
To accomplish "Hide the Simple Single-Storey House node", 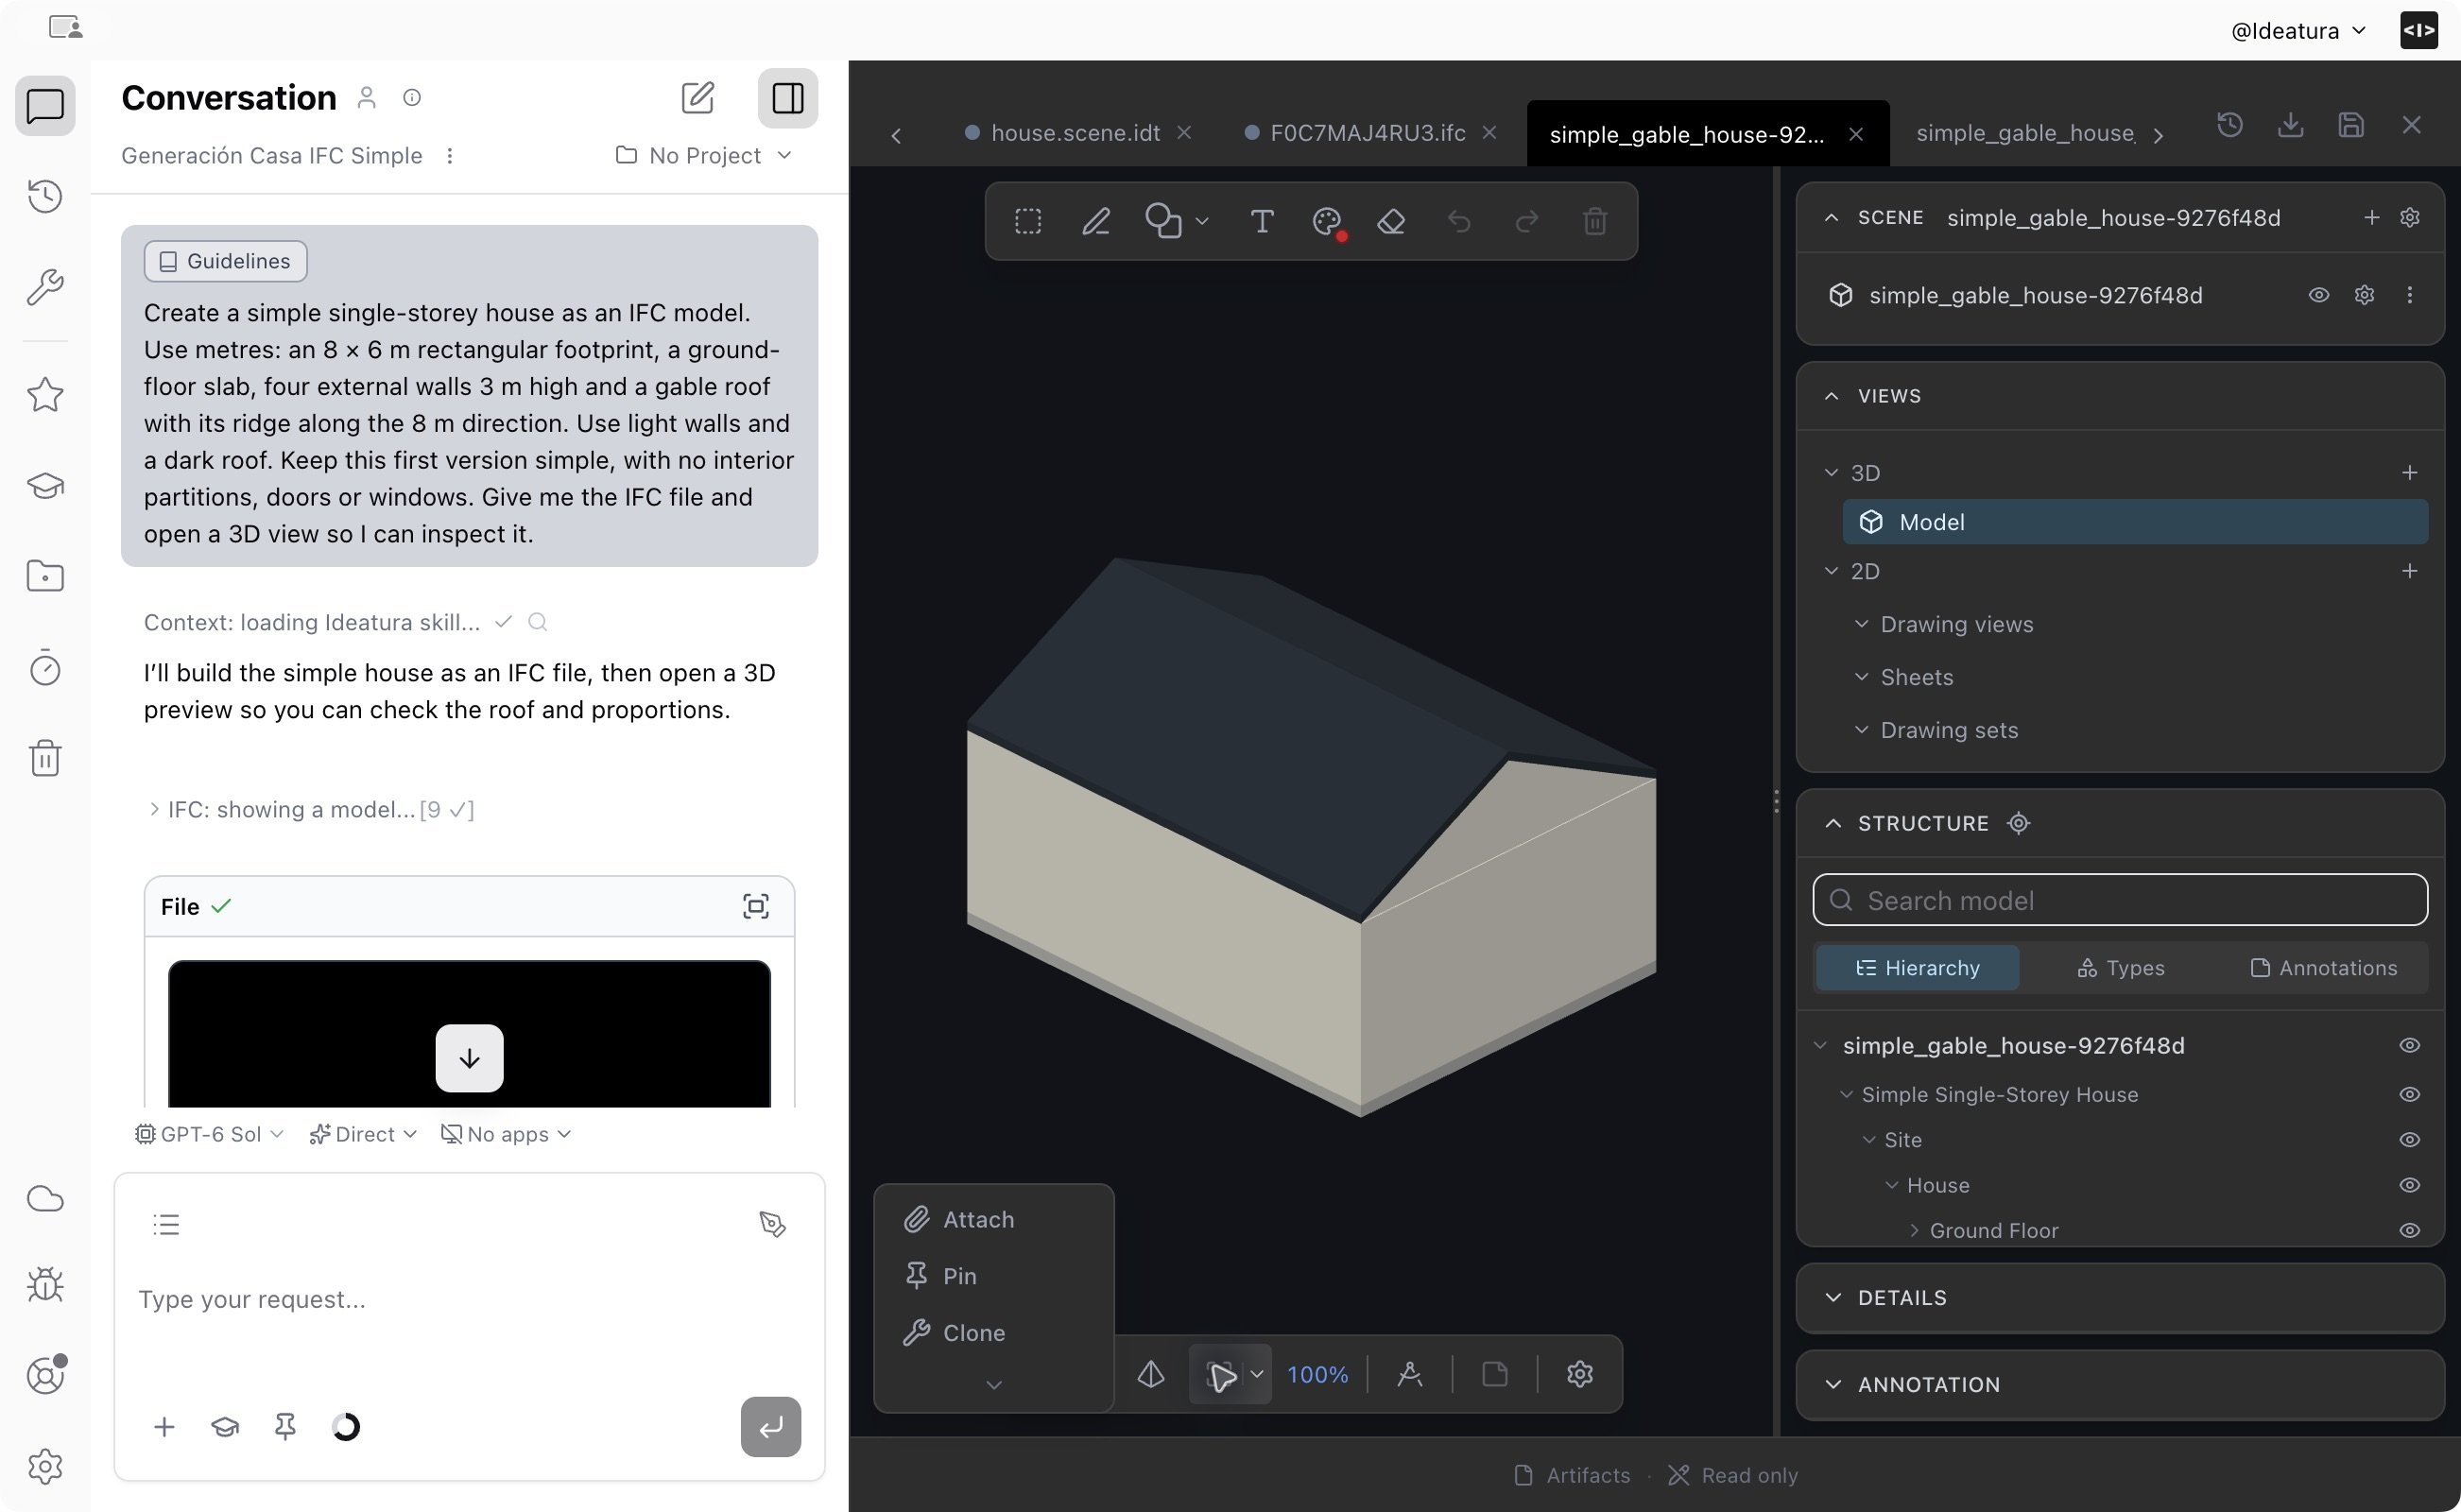I will (2410, 1094).
